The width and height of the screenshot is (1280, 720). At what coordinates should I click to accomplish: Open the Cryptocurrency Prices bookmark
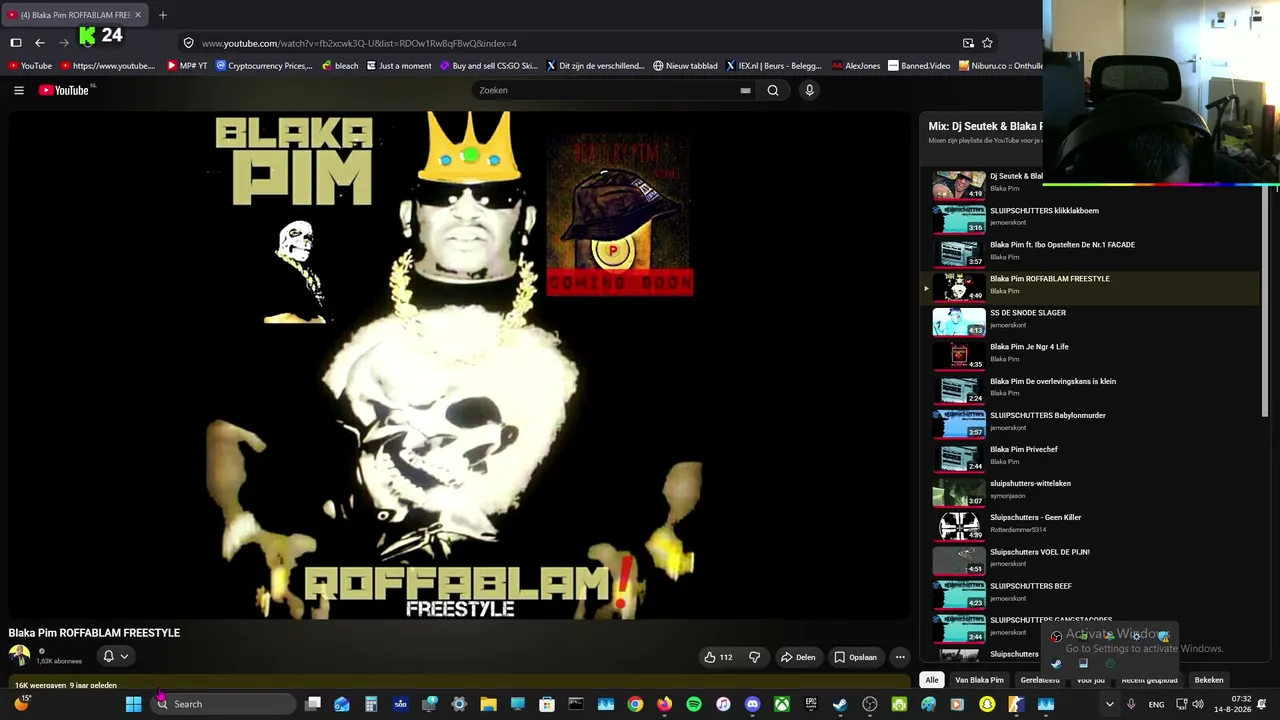pyautogui.click(x=264, y=66)
